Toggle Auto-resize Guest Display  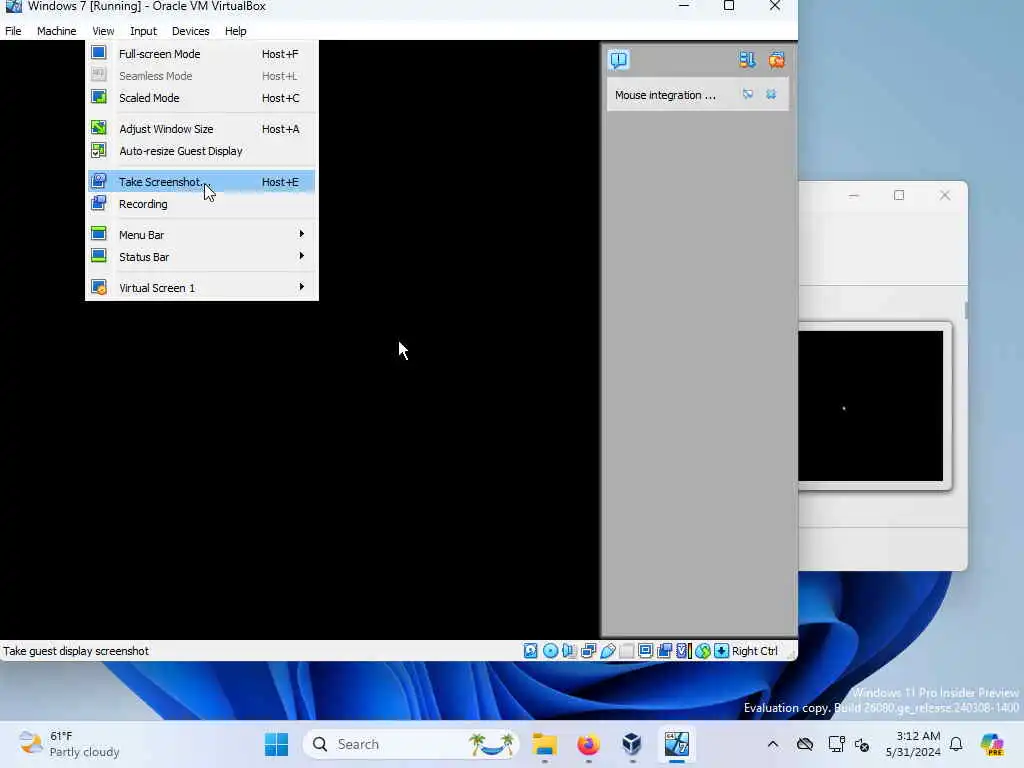(x=201, y=152)
